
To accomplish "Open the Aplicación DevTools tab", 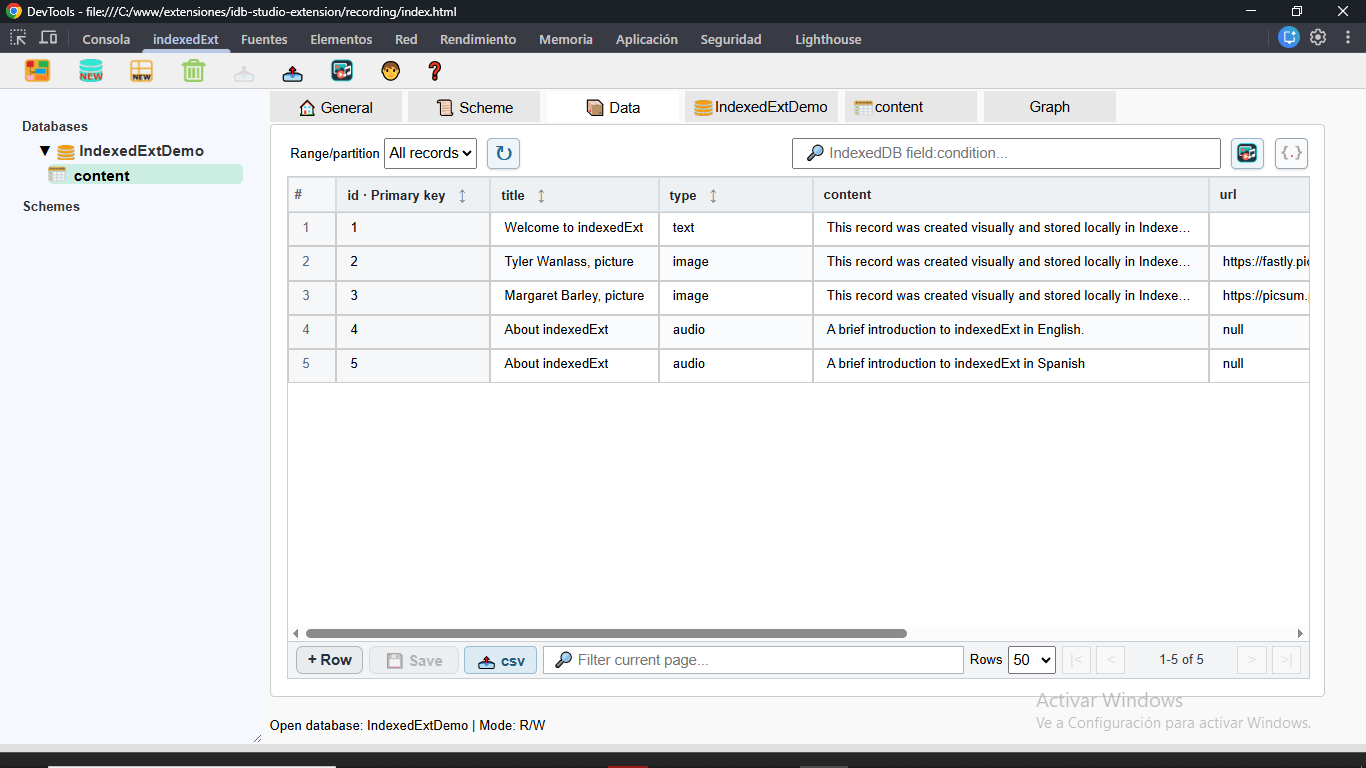I will (647, 39).
